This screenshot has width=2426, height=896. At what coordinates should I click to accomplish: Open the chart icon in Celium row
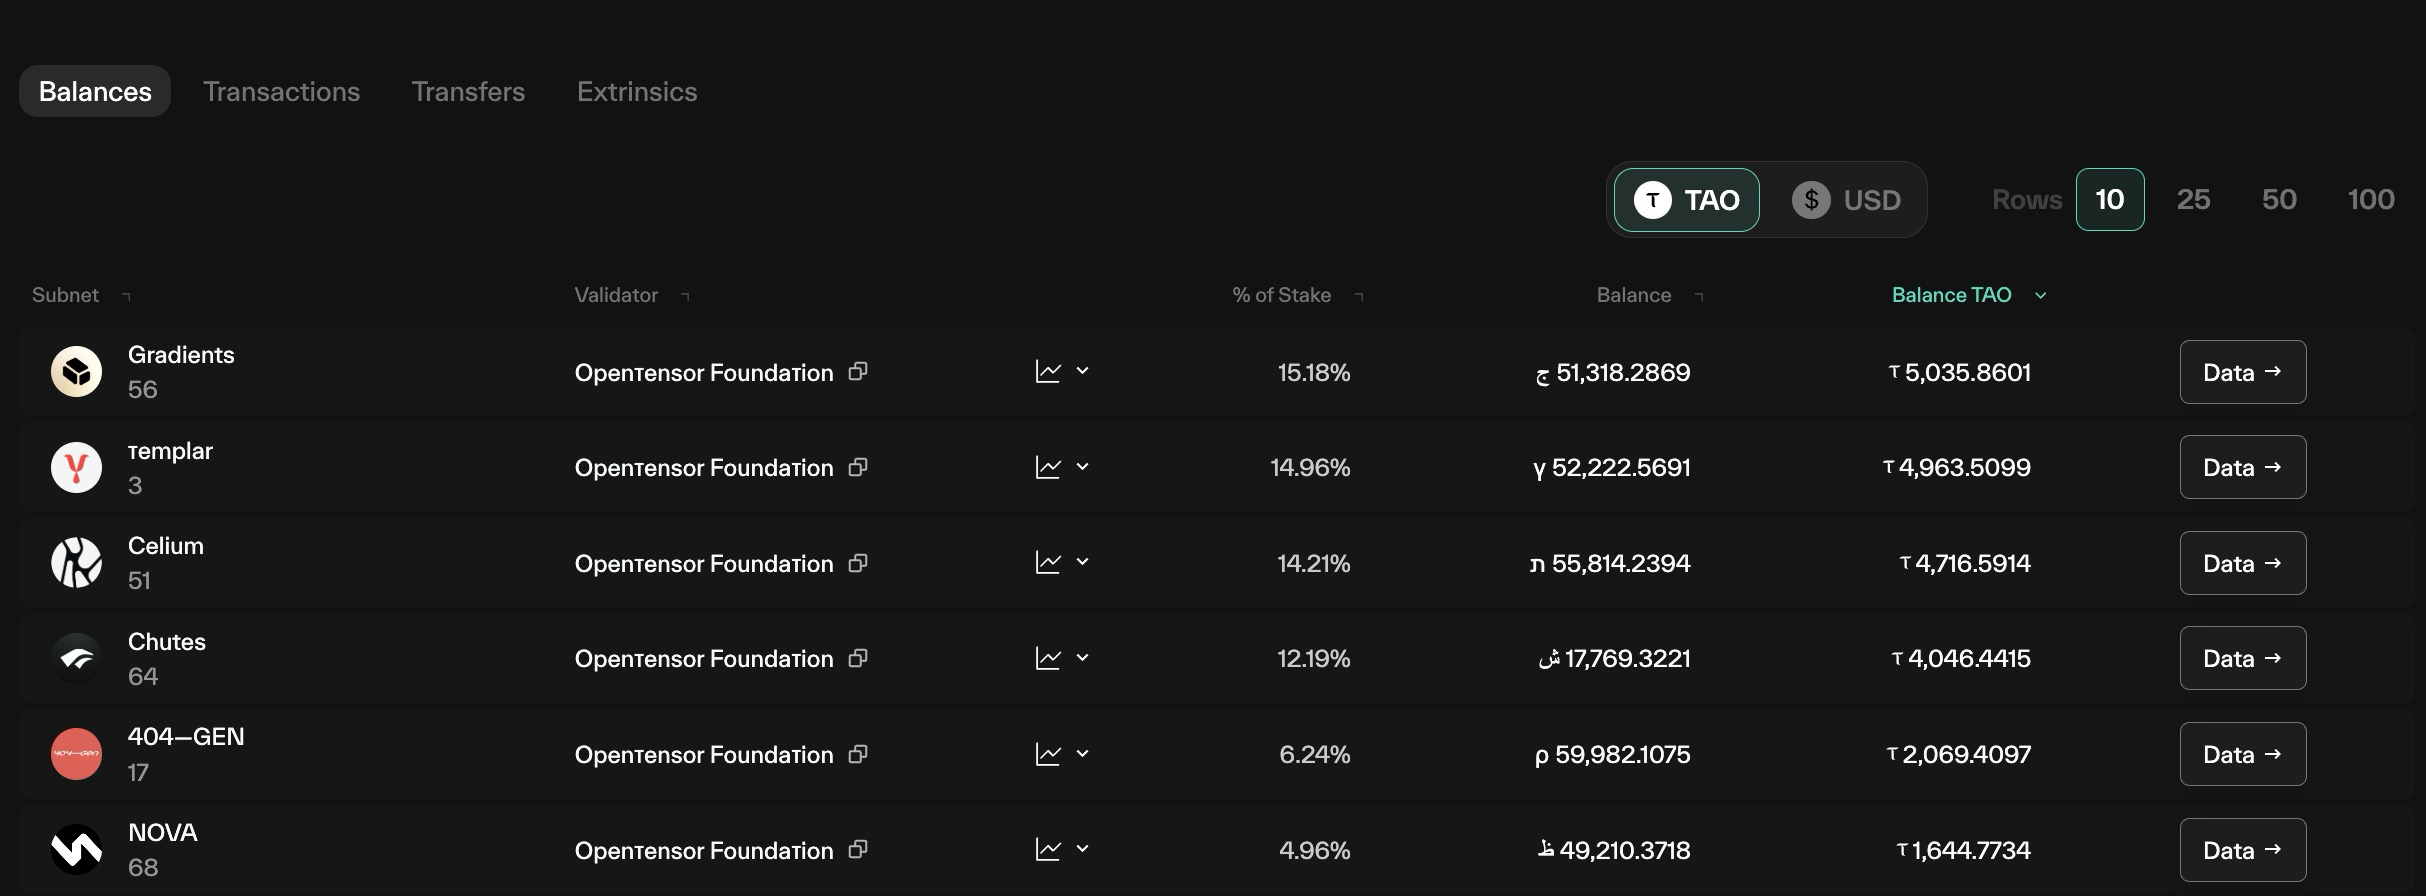1048,563
